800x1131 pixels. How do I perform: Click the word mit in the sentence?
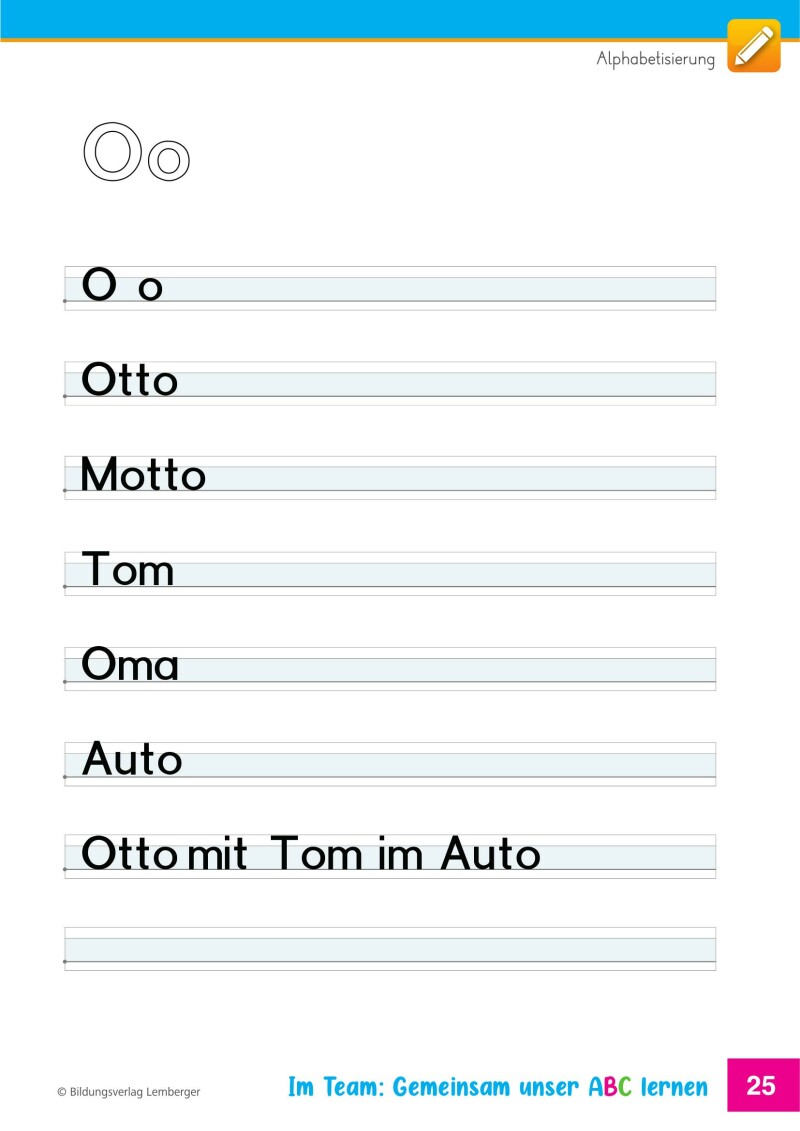[218, 854]
